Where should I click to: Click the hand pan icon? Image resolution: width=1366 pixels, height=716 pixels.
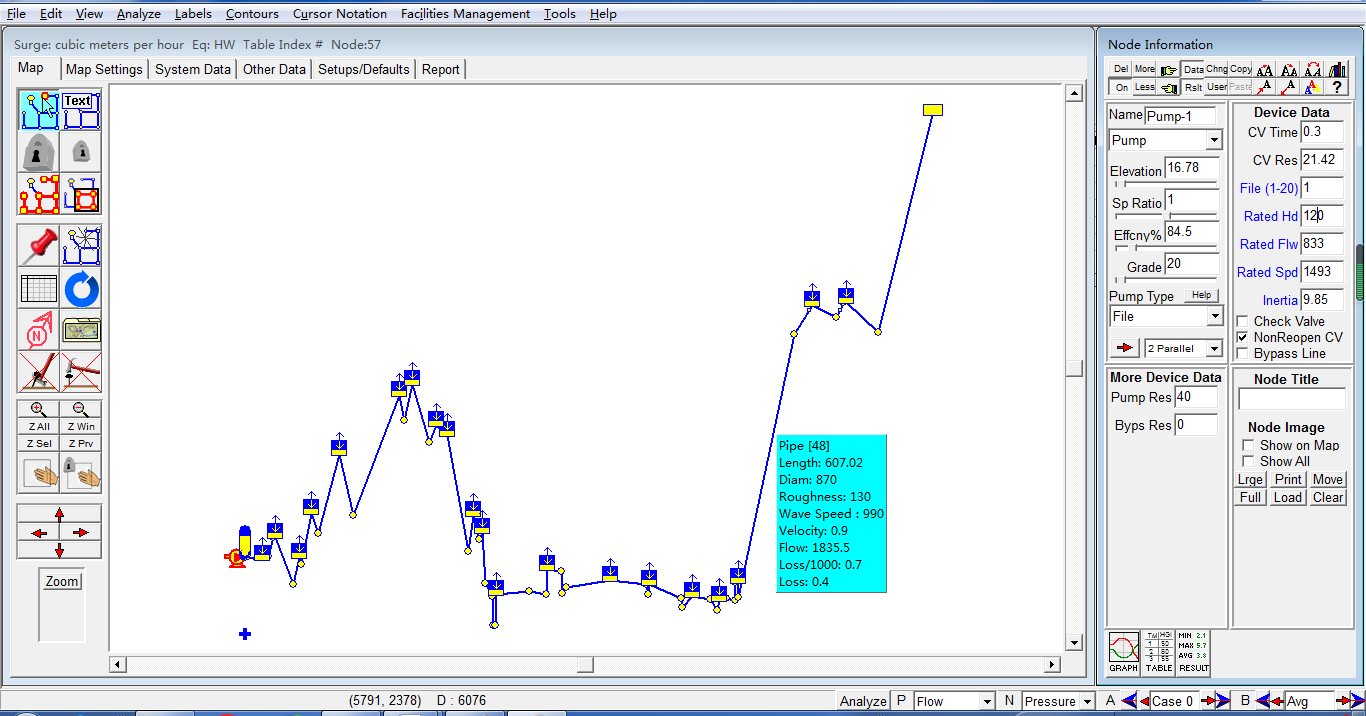point(38,474)
